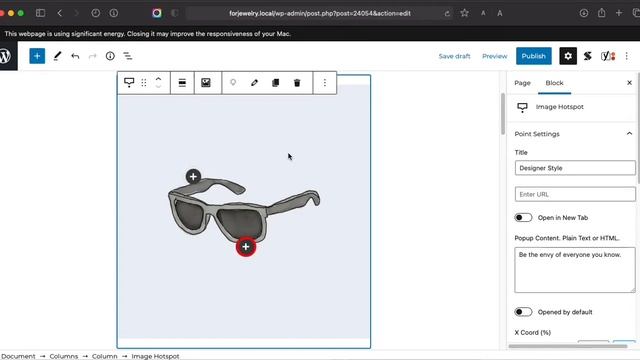
Task: Collapse the Point Settings panel
Action: click(629, 133)
